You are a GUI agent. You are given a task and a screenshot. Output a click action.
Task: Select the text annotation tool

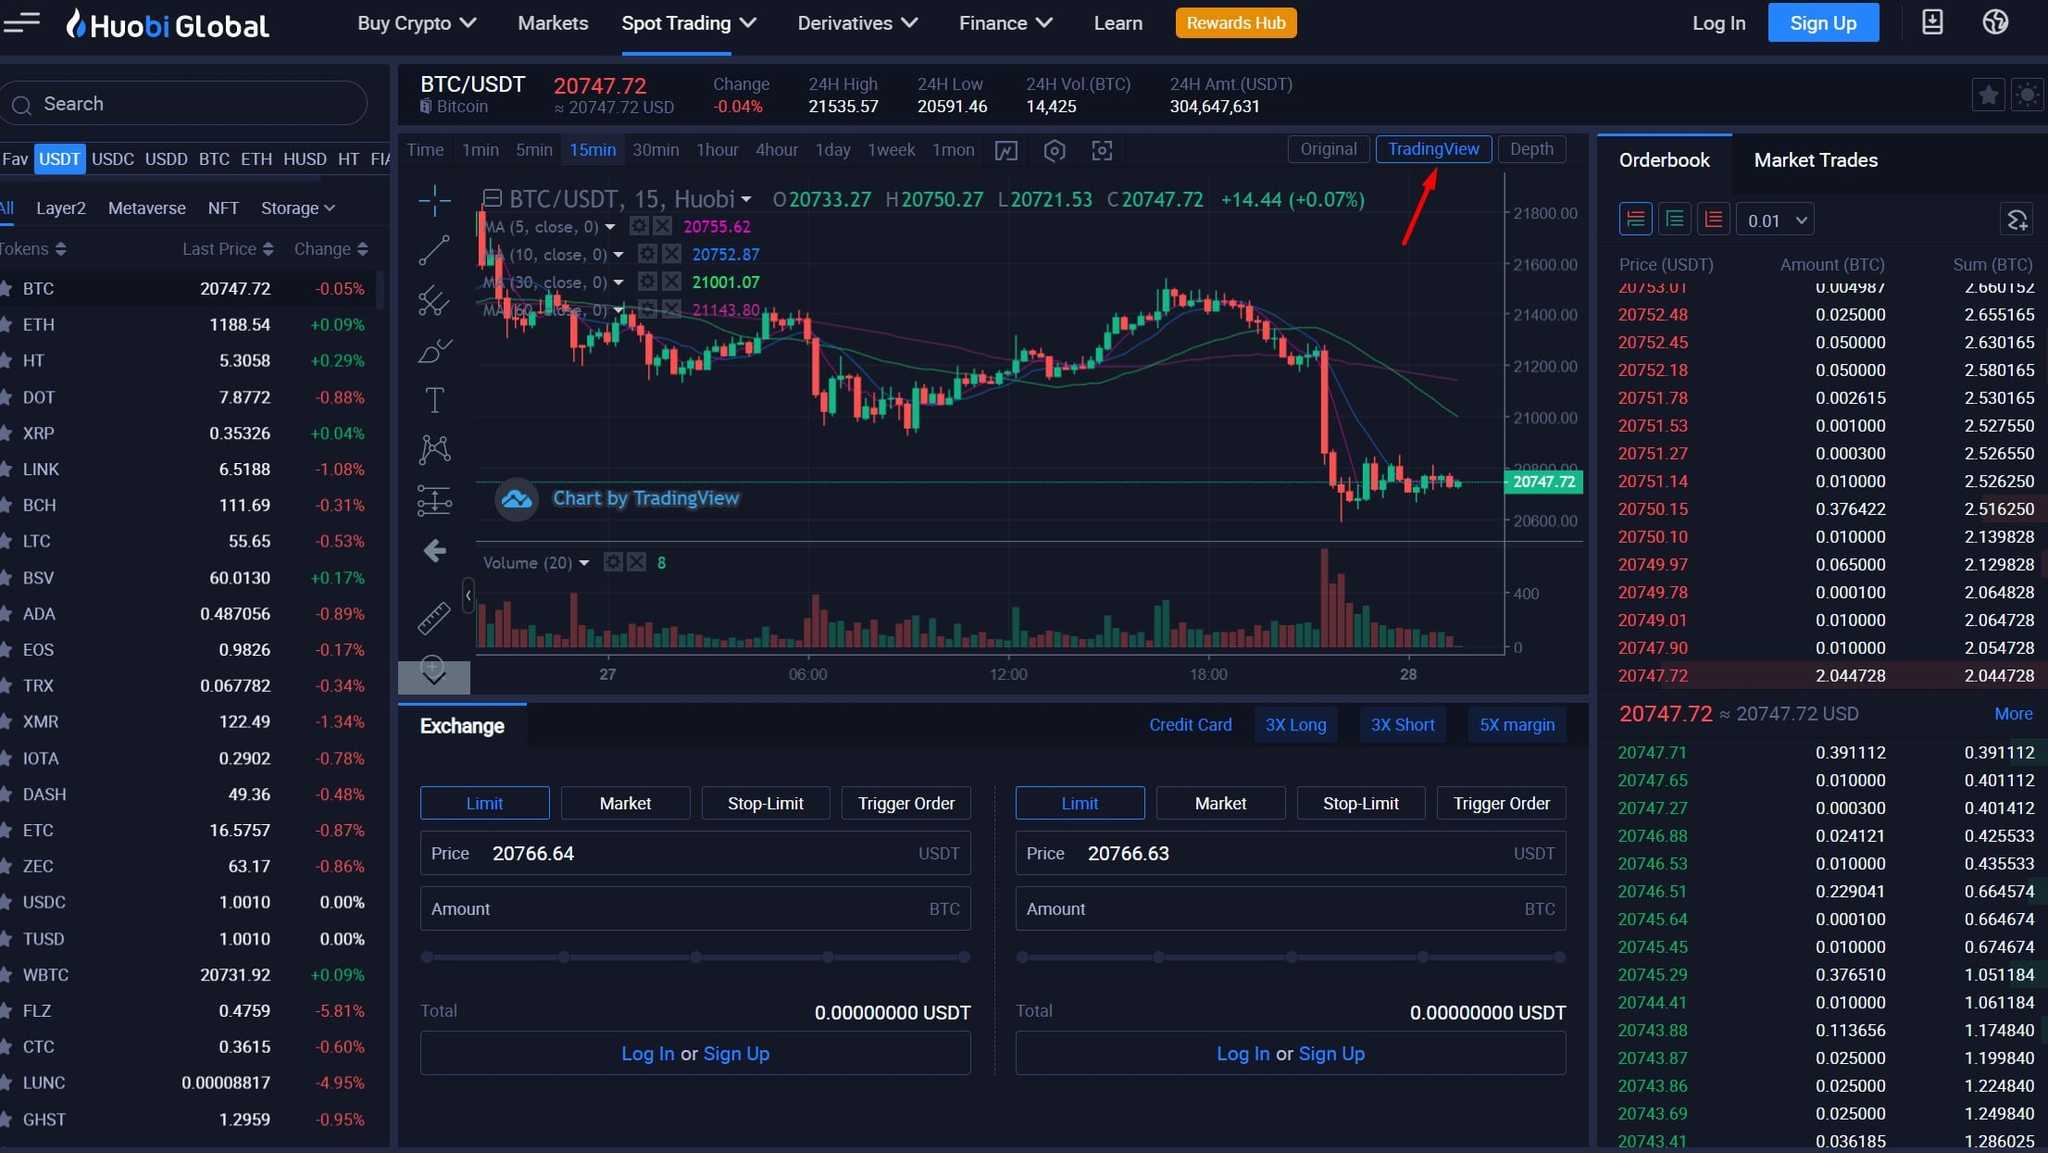(x=434, y=400)
